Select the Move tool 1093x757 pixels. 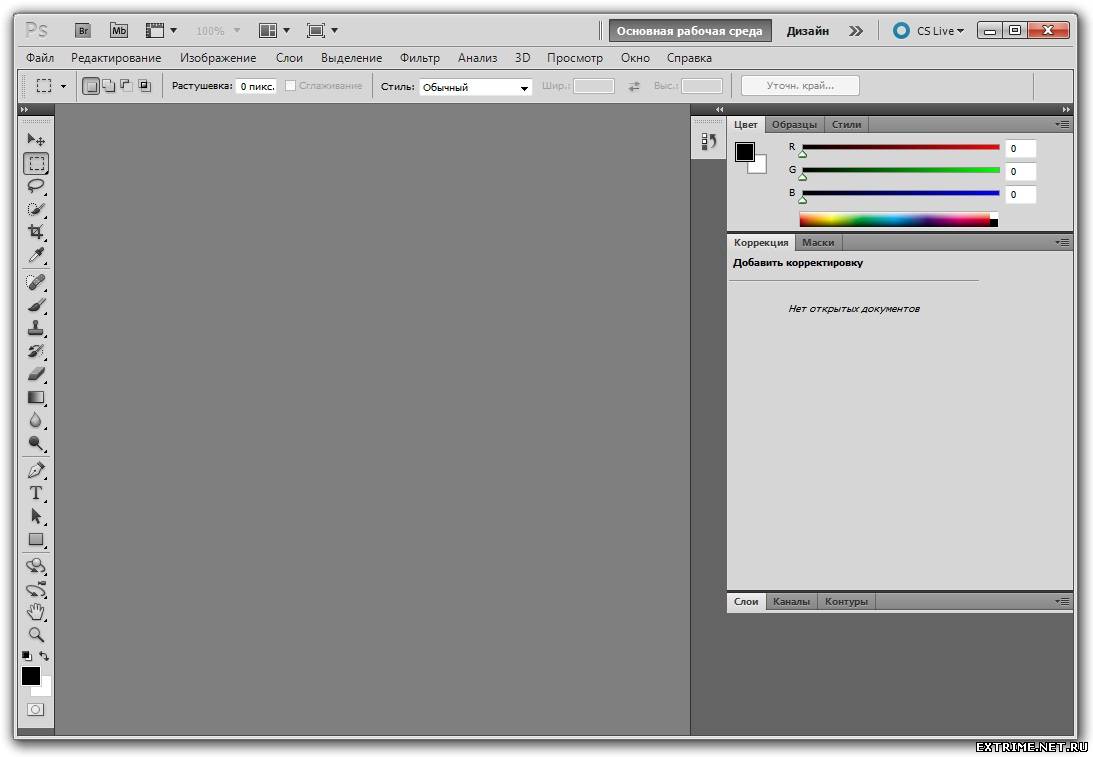coord(36,140)
